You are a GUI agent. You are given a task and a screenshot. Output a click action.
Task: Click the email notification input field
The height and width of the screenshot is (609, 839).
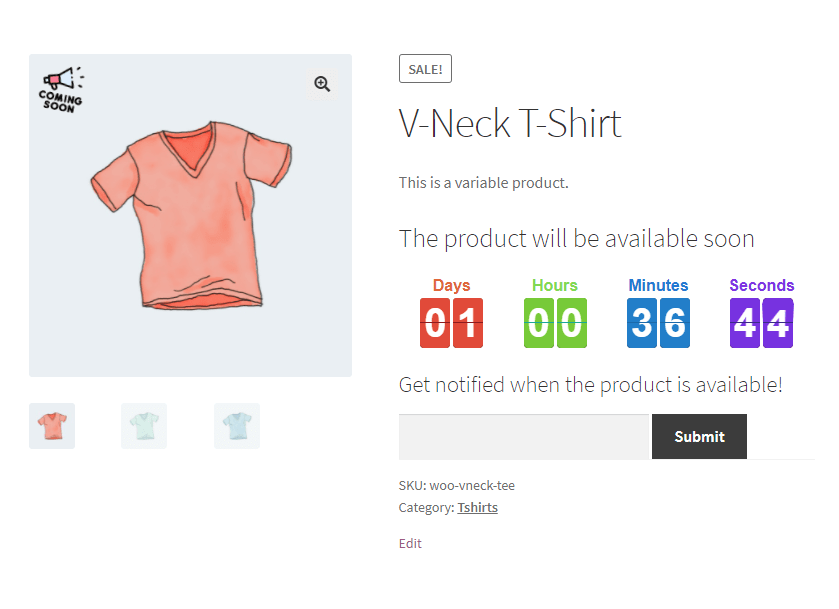tap(524, 437)
